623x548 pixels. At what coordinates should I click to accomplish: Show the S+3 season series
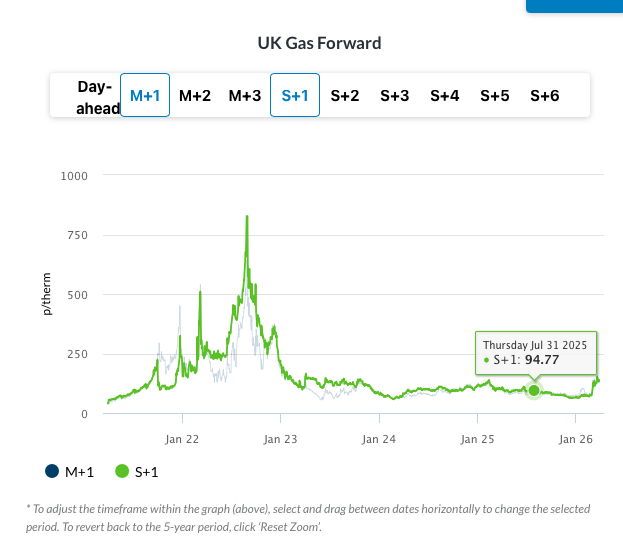395,96
